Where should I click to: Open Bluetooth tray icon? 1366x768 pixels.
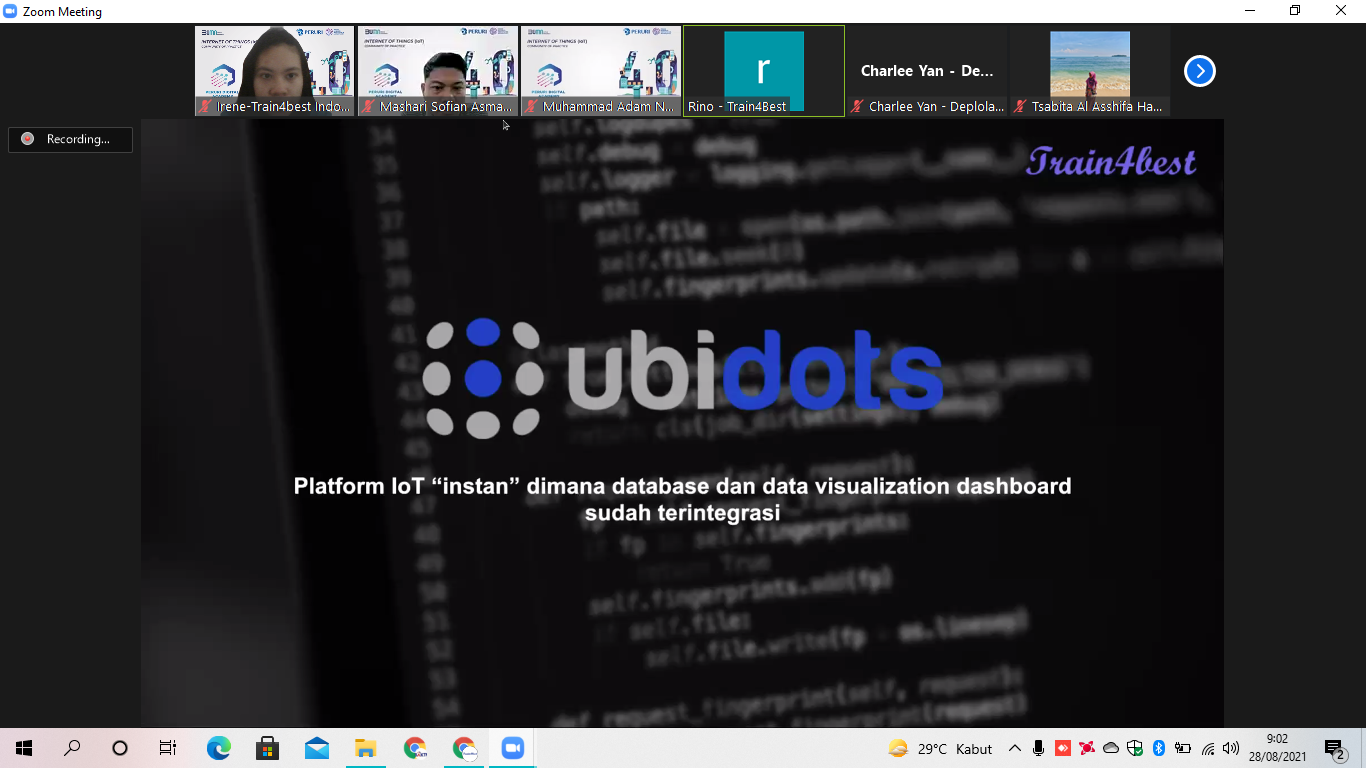tap(1159, 748)
